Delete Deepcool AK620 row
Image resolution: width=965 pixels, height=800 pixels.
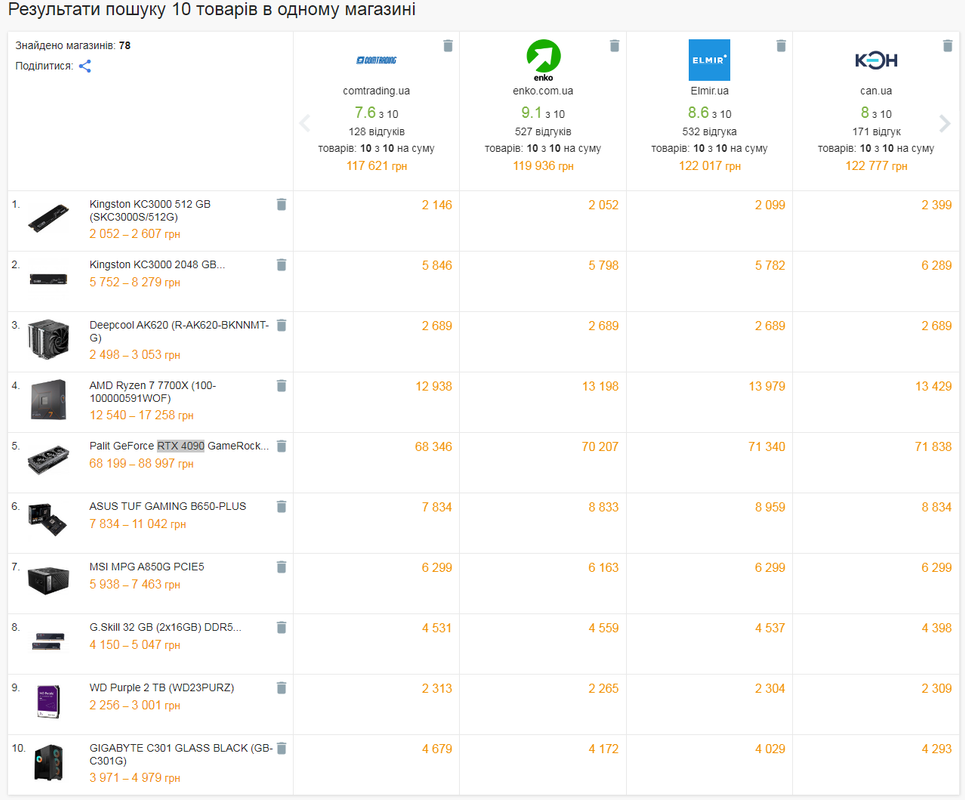point(281,325)
